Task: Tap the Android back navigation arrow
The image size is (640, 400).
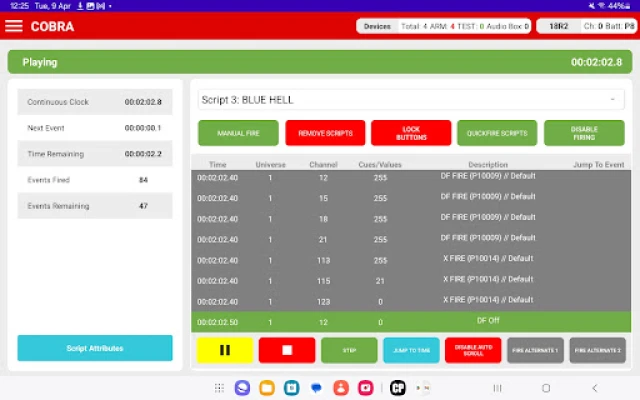Action: [595, 387]
